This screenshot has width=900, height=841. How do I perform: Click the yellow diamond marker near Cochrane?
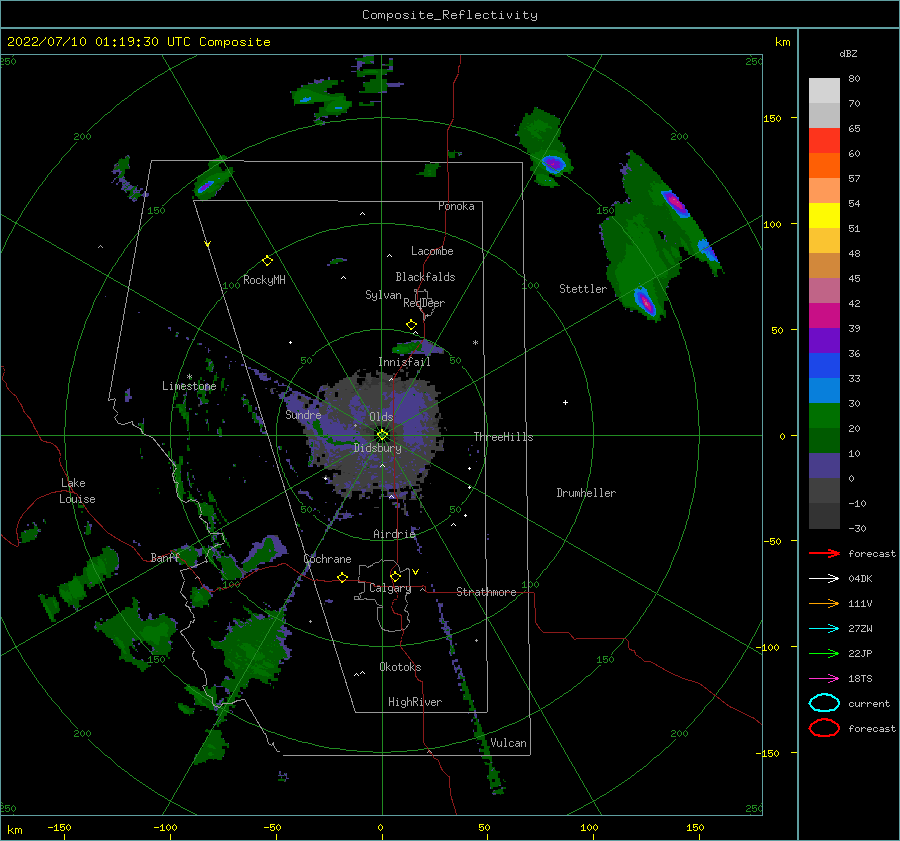click(x=343, y=577)
